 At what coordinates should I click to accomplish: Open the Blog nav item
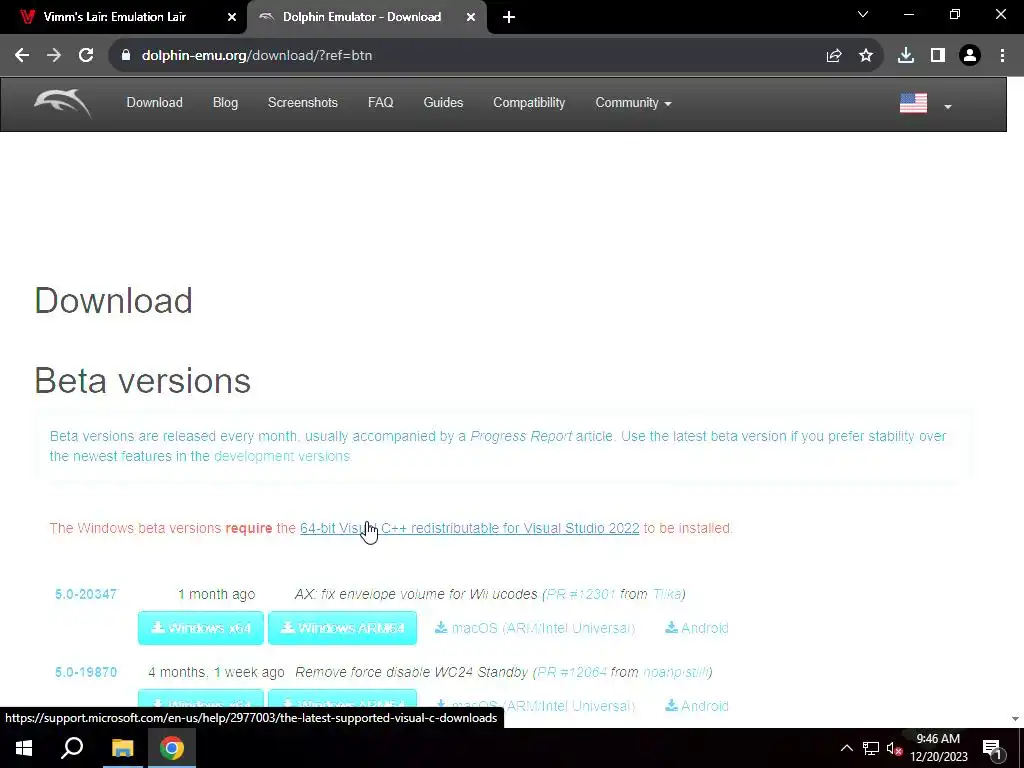pyautogui.click(x=225, y=103)
